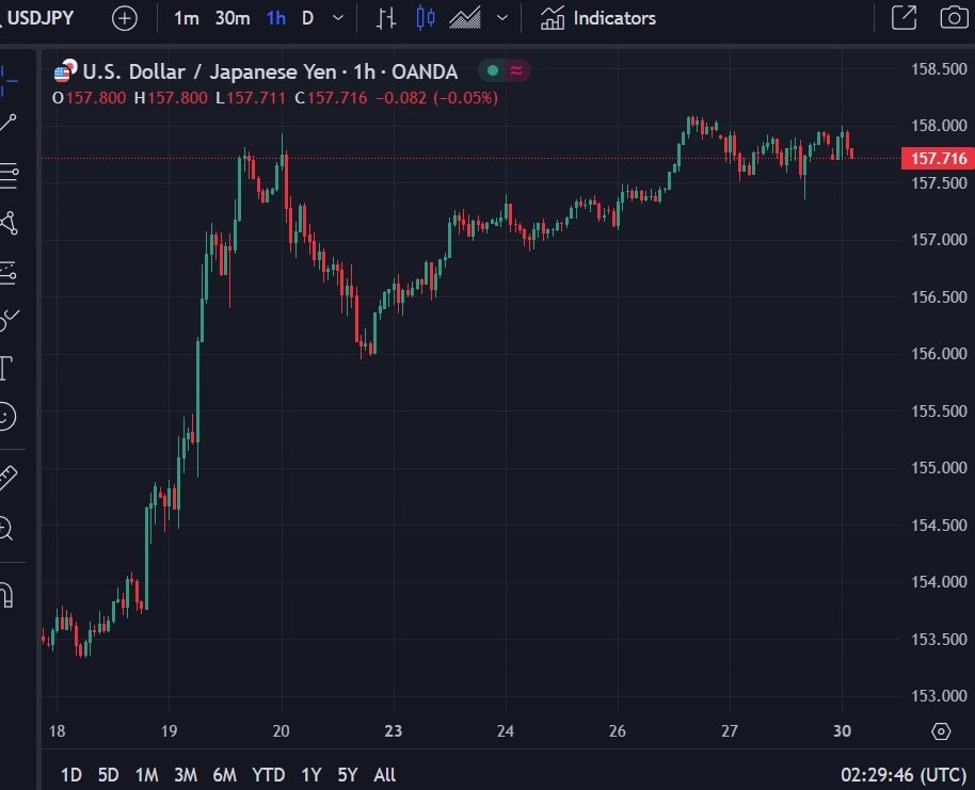Select the YTD date range
Image resolution: width=975 pixels, height=790 pixels.
click(x=268, y=774)
